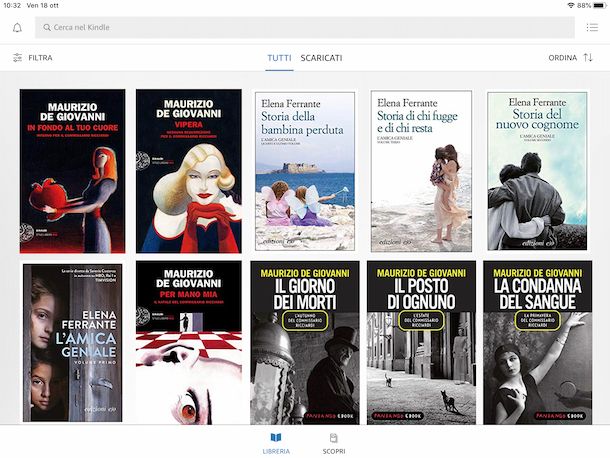Screen dimensions: 610x458
Task: Open Storia del nuovo cognome
Action: coord(537,171)
